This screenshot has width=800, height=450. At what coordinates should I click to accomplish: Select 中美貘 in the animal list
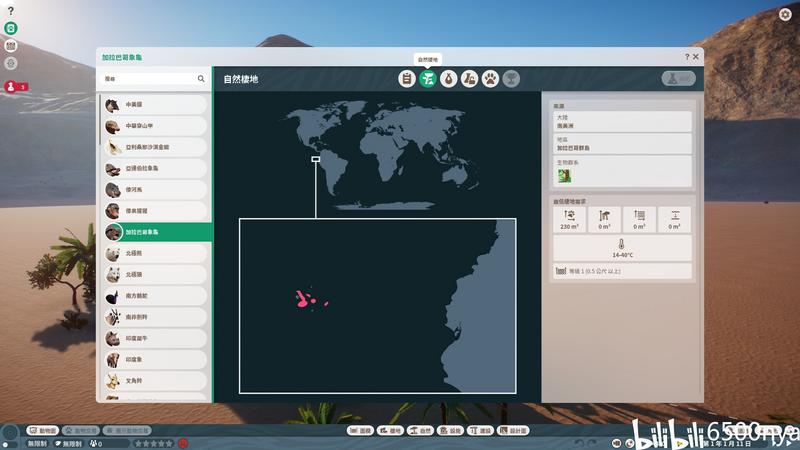click(155, 105)
